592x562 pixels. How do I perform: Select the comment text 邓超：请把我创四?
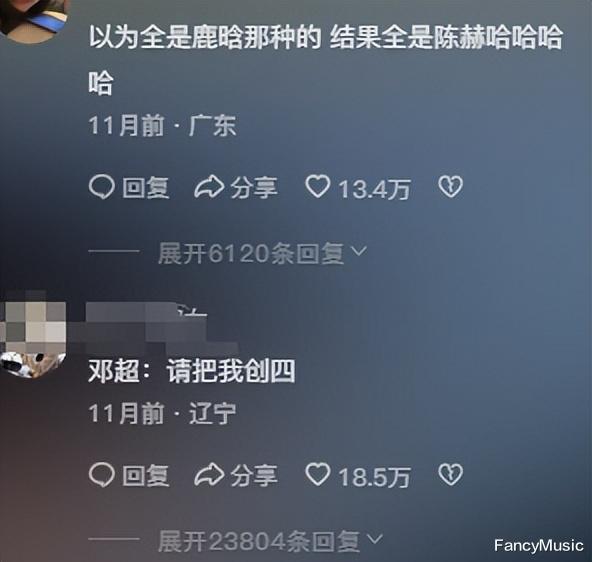pyautogui.click(x=192, y=371)
